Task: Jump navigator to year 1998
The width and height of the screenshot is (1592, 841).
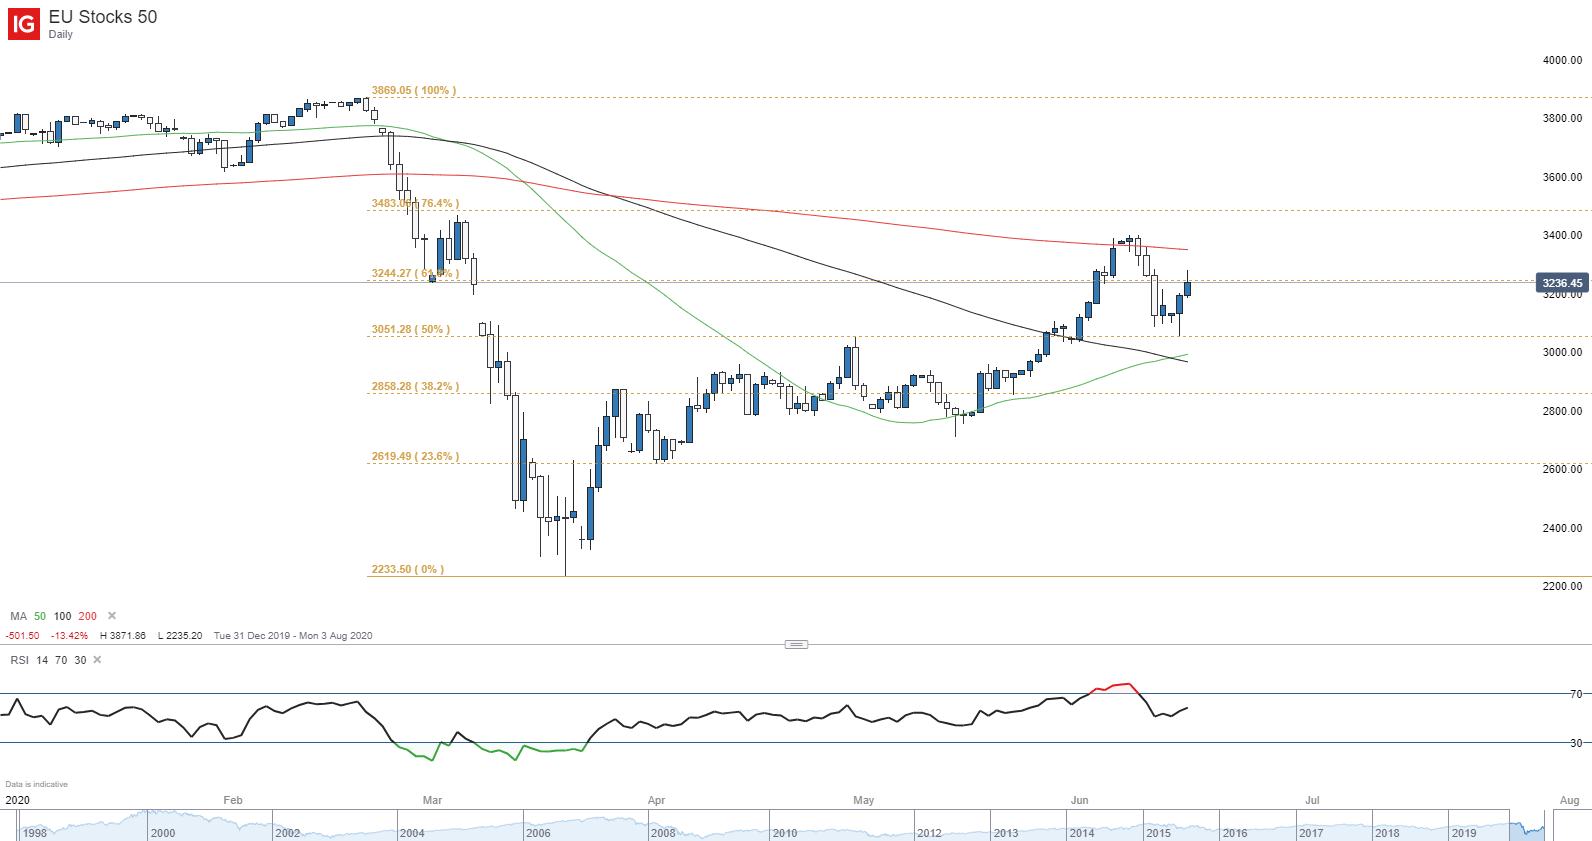Action: pyautogui.click(x=35, y=833)
